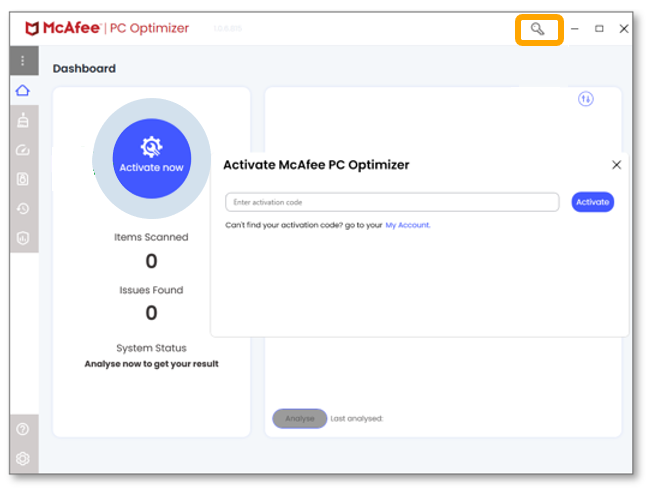Click the up-down arrows sort icon
Screen dimensions: 646x490
(586, 99)
